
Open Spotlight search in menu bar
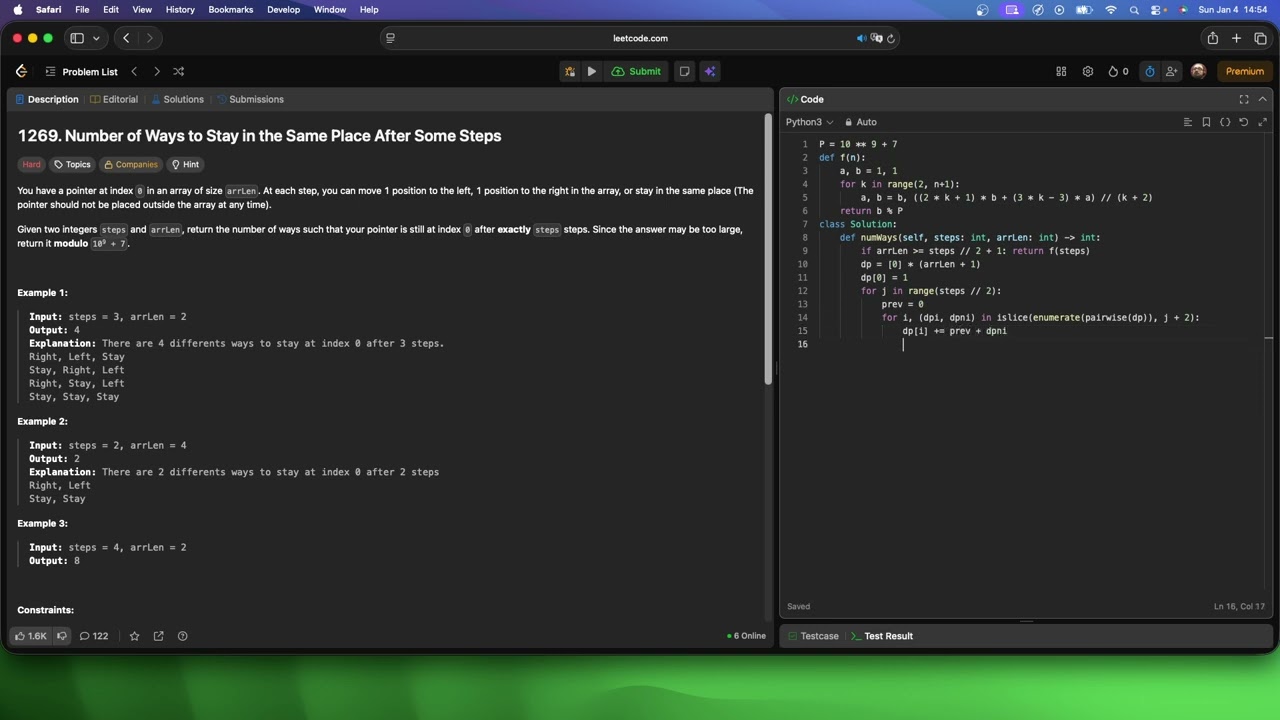[1135, 10]
